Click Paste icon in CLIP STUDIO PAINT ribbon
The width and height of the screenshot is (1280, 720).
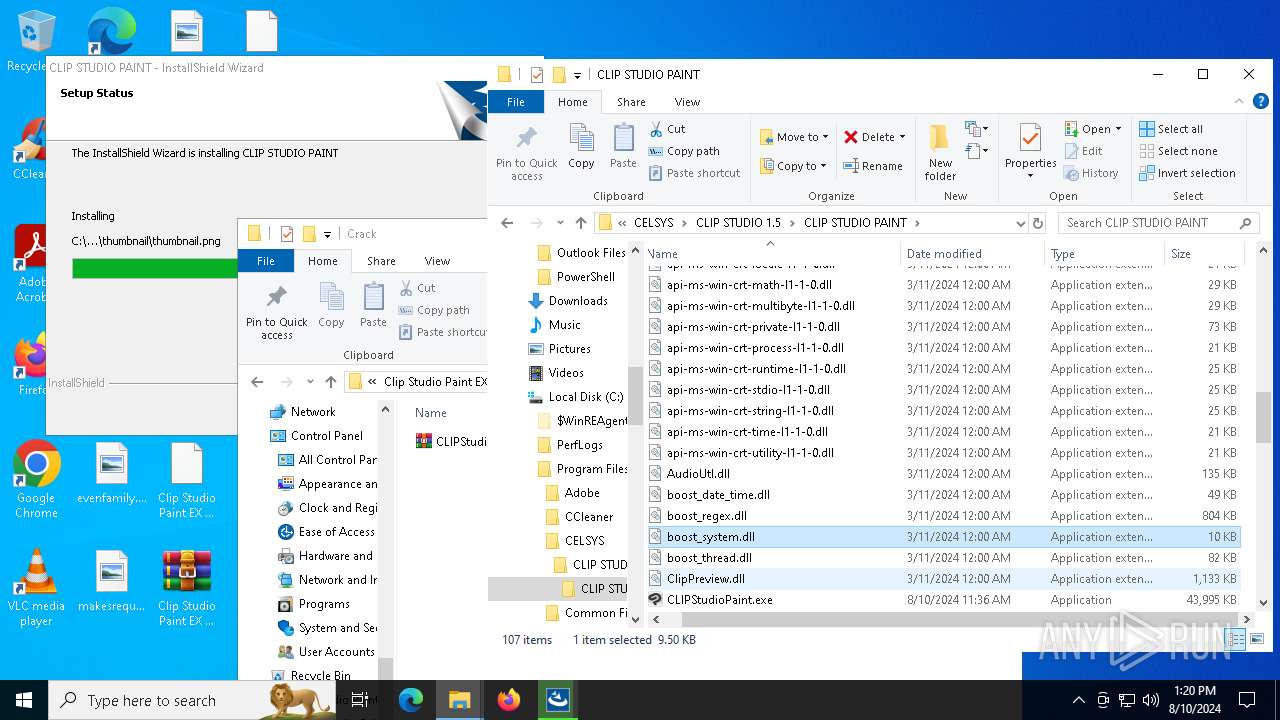[623, 146]
